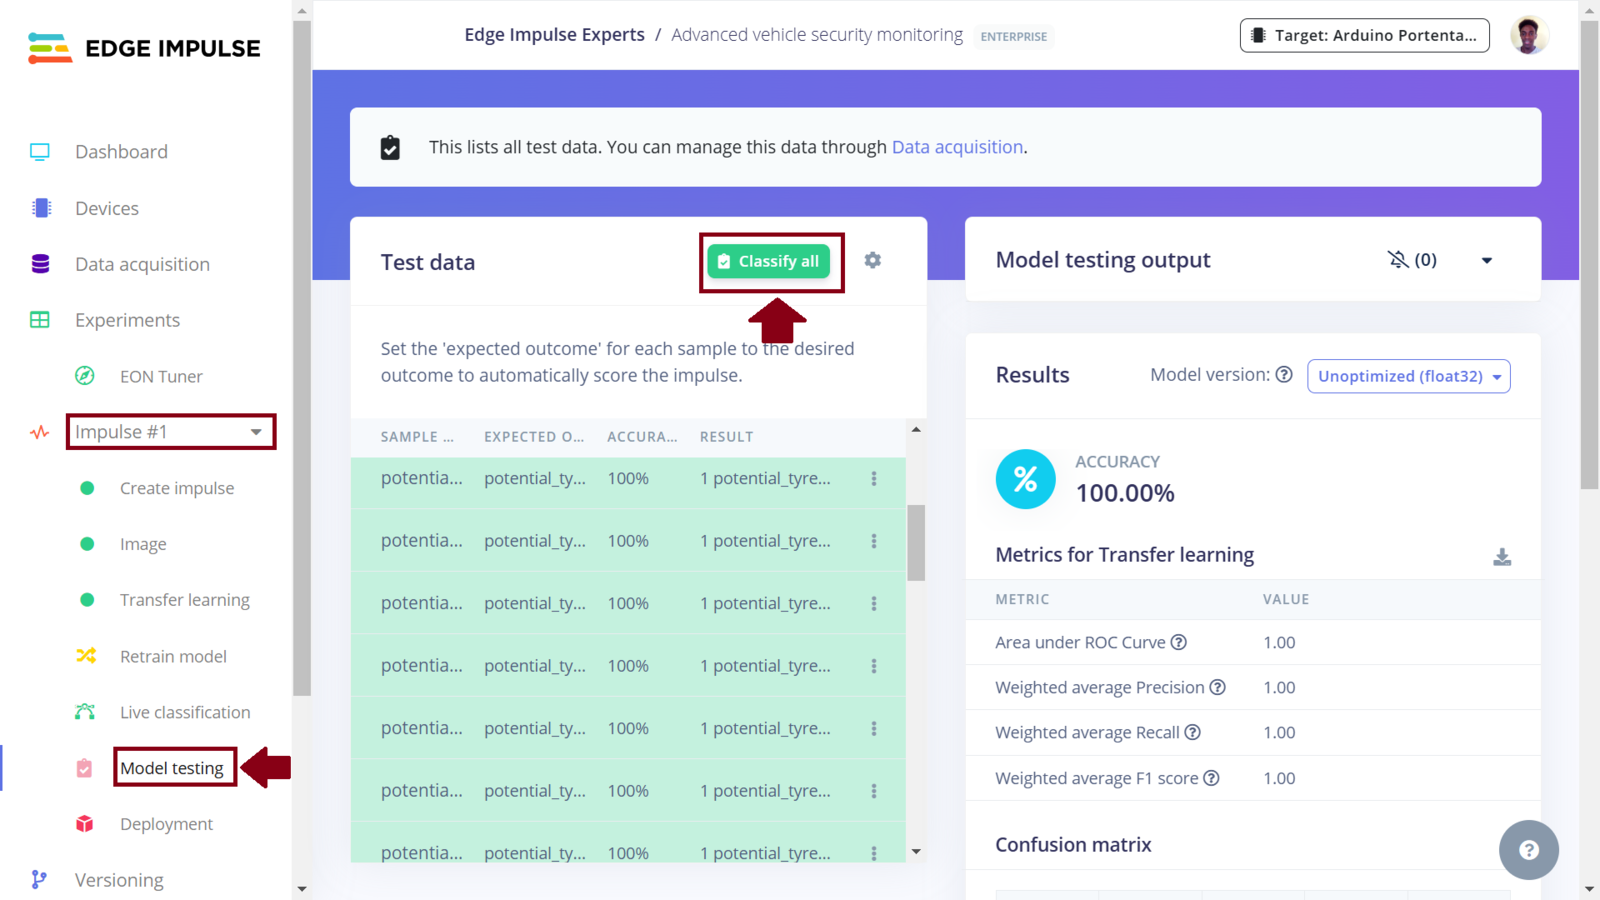Select Target: Arduino Portenta device
The height and width of the screenshot is (900, 1600).
(x=1364, y=35)
